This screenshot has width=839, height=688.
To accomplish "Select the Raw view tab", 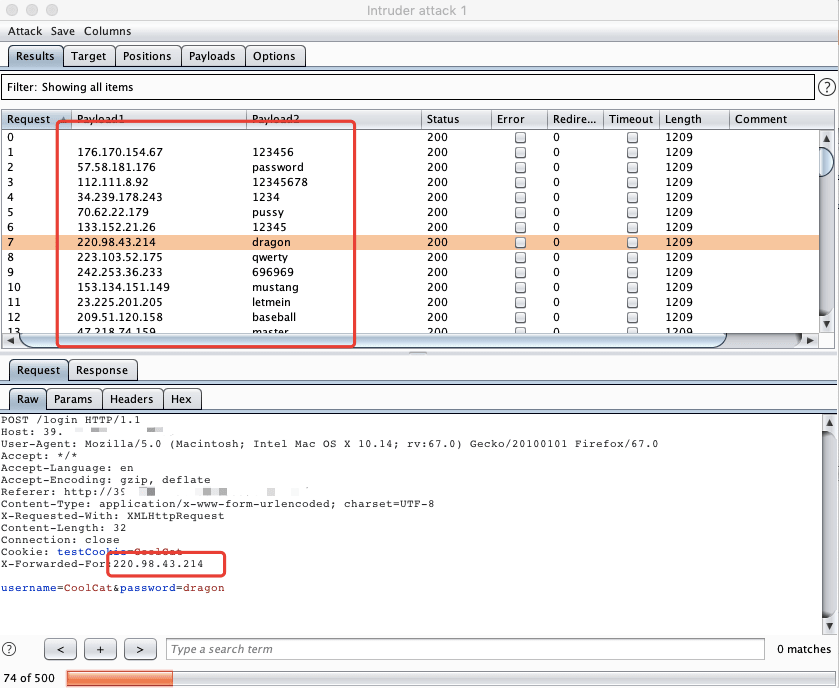I will pyautogui.click(x=28, y=399).
